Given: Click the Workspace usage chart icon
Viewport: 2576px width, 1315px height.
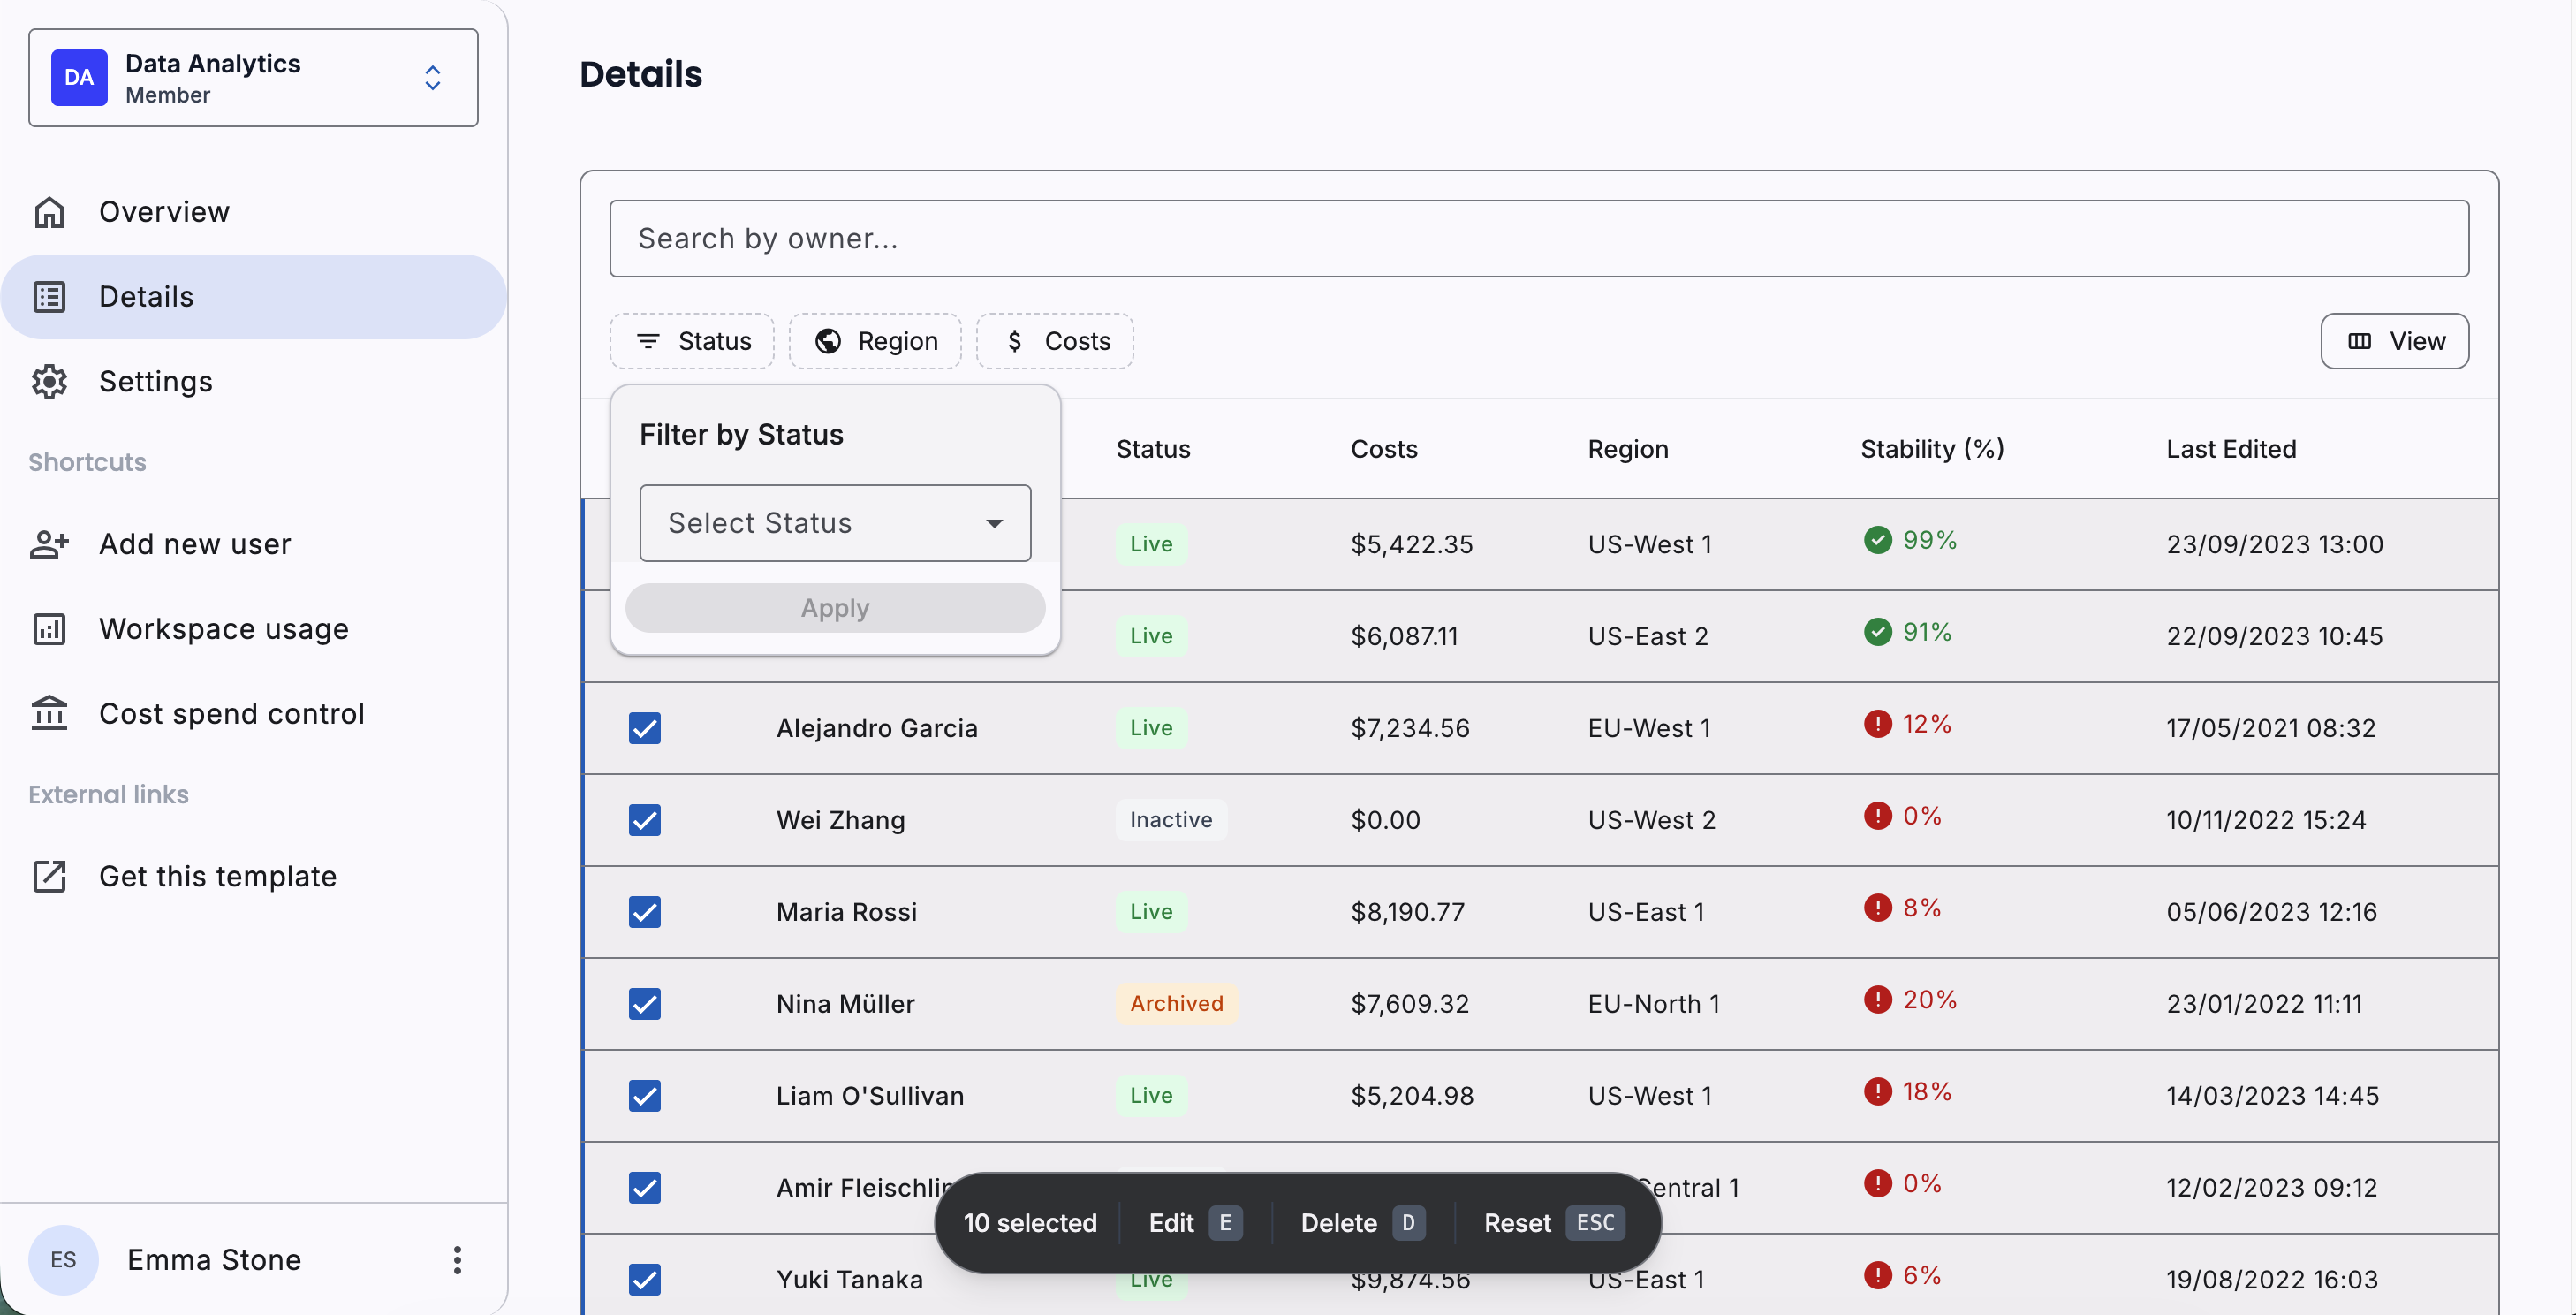Looking at the screenshot, I should tap(49, 629).
